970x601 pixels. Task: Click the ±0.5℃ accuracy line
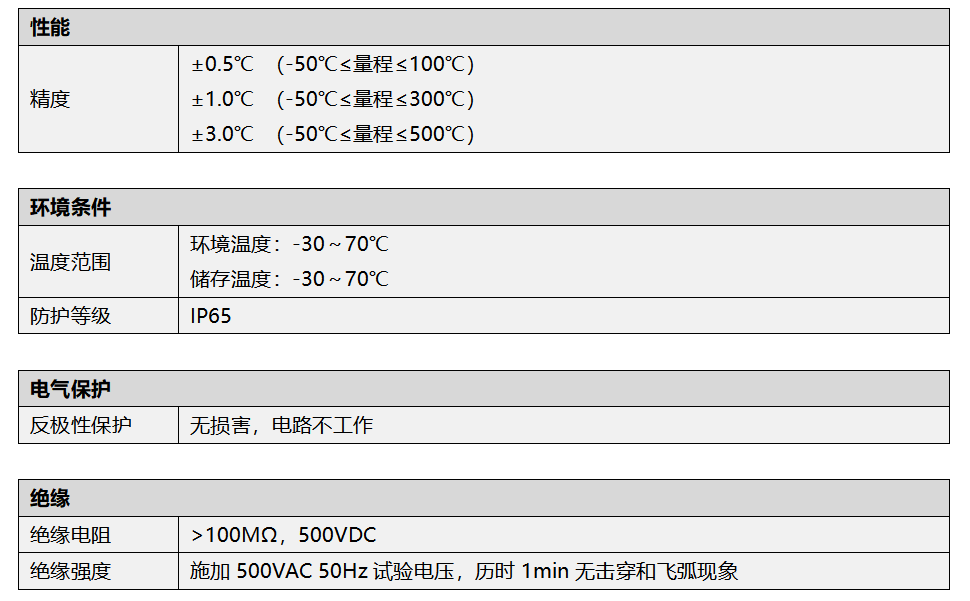pyautogui.click(x=332, y=64)
